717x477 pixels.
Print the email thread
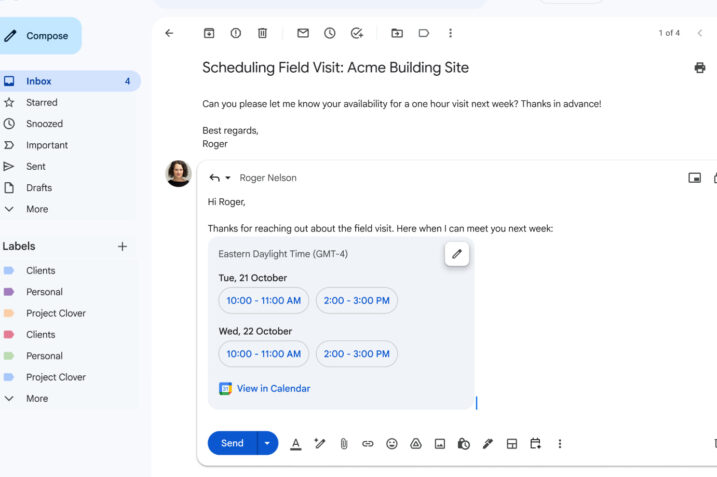[699, 68]
